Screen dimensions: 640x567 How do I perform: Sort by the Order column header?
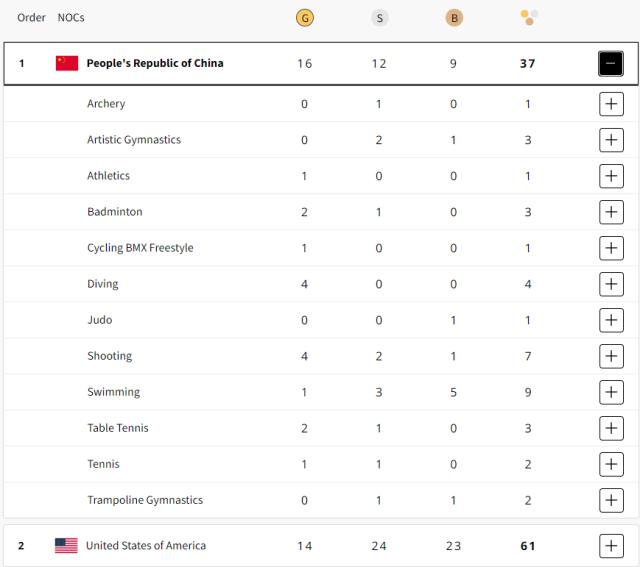pyautogui.click(x=31, y=17)
